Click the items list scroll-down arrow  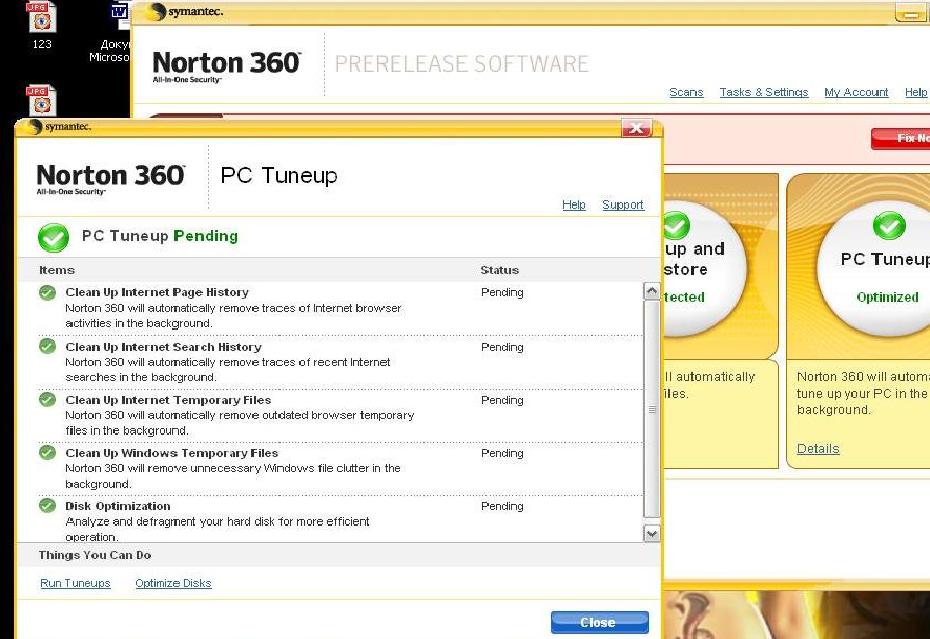tap(652, 533)
